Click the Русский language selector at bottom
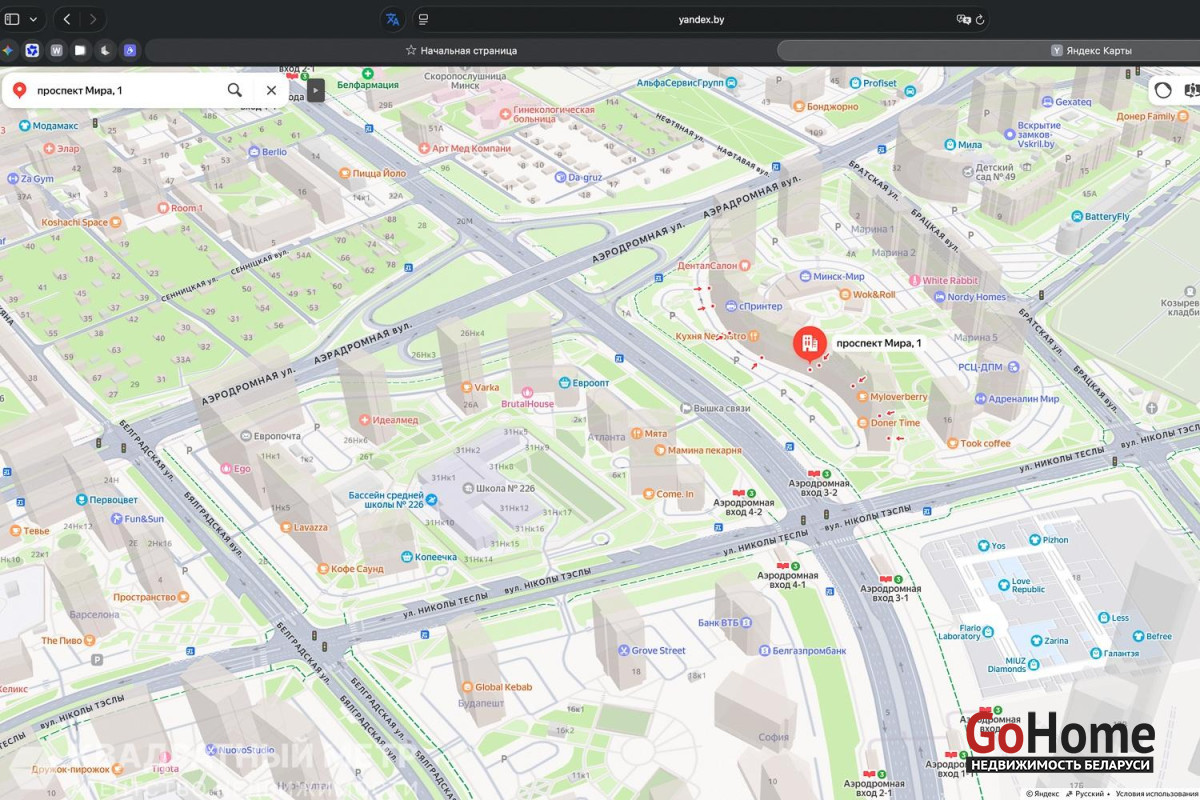The width and height of the screenshot is (1200, 800). [1087, 793]
